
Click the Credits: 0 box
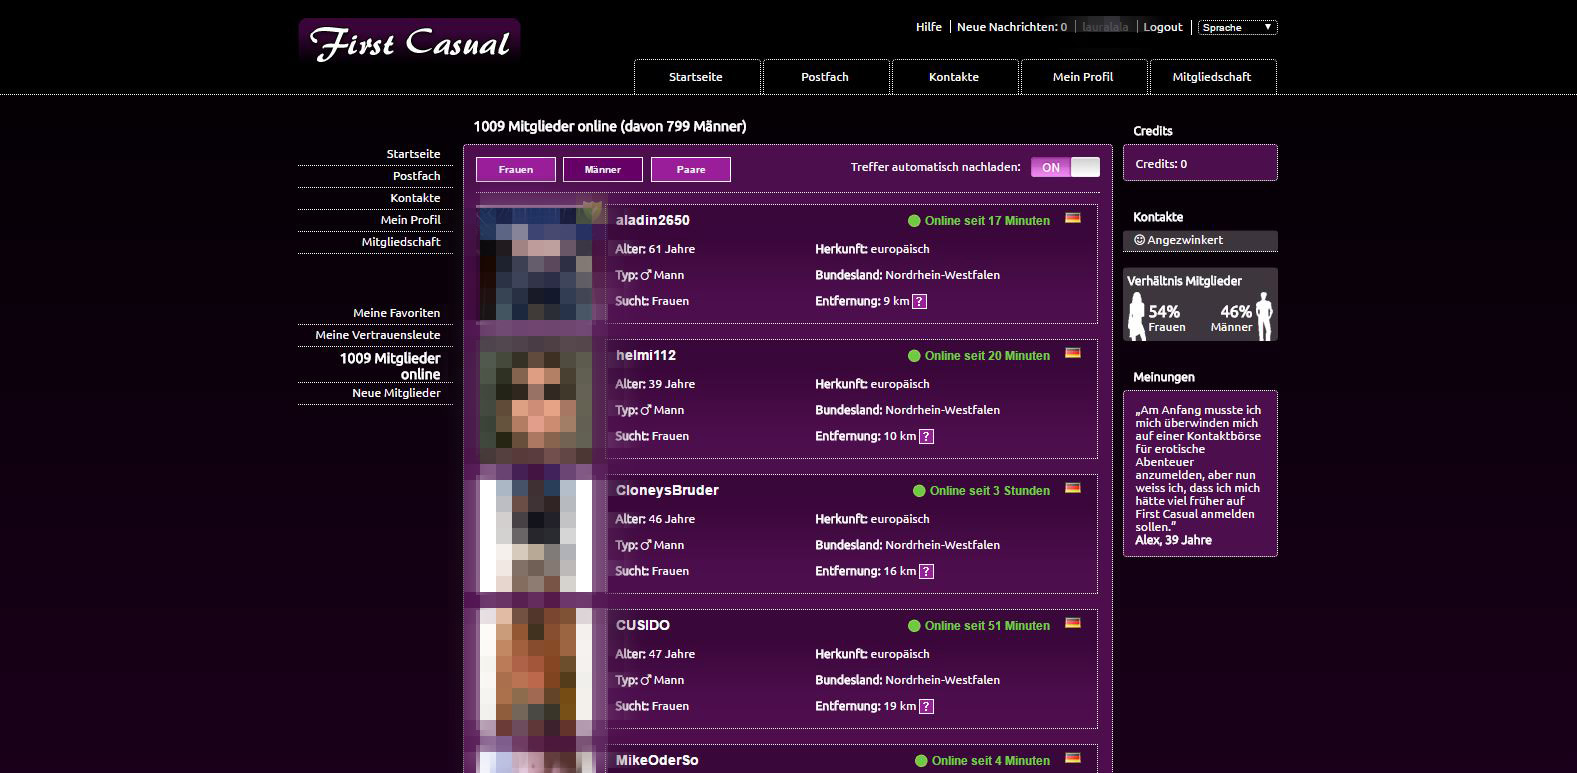pyautogui.click(x=1200, y=163)
